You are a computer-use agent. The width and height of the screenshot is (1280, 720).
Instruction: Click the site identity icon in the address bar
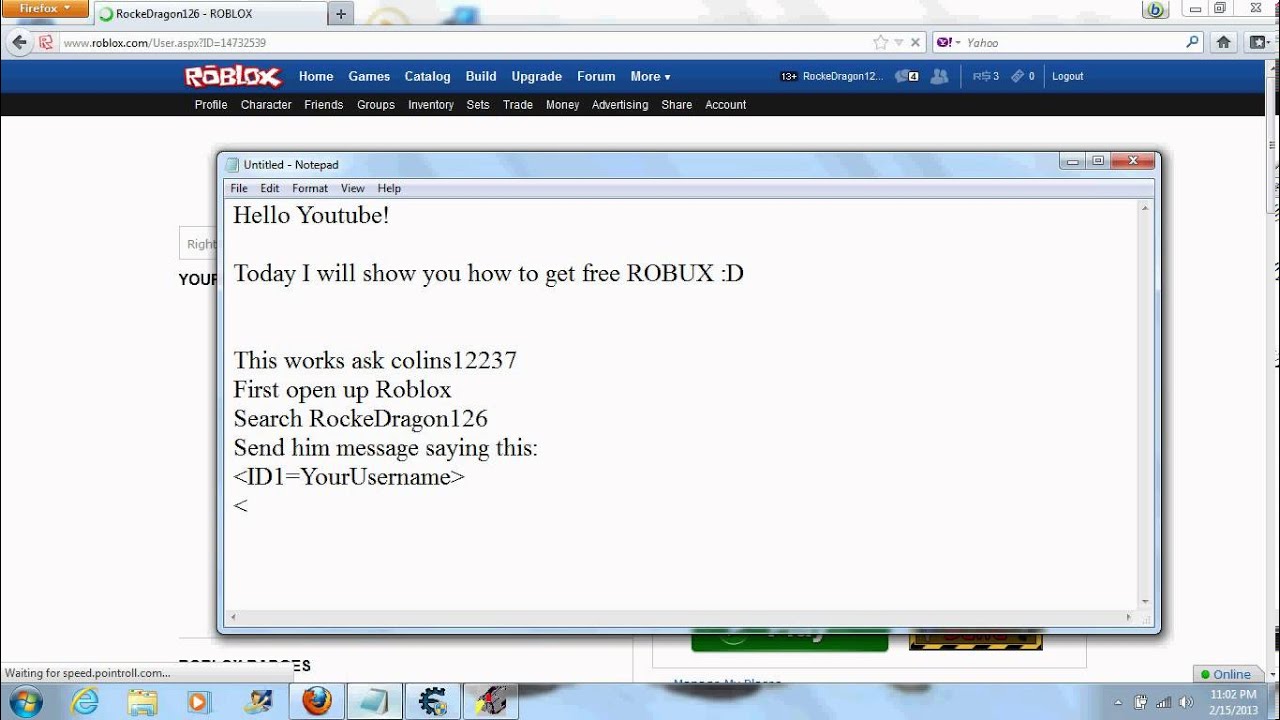point(46,43)
